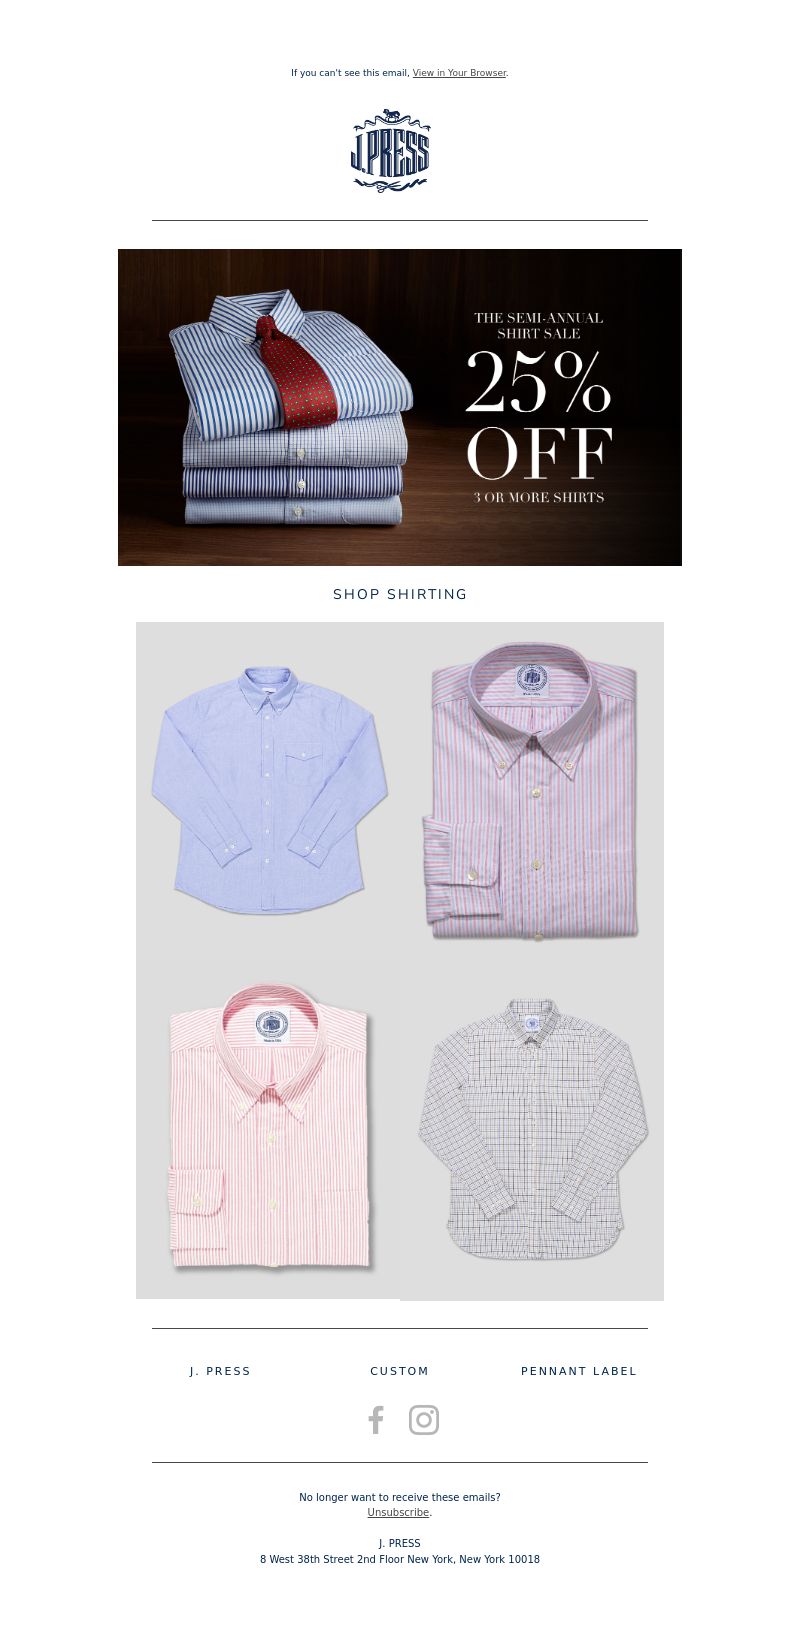Click the Facebook icon
The width and height of the screenshot is (800, 1625).
tap(376, 1420)
